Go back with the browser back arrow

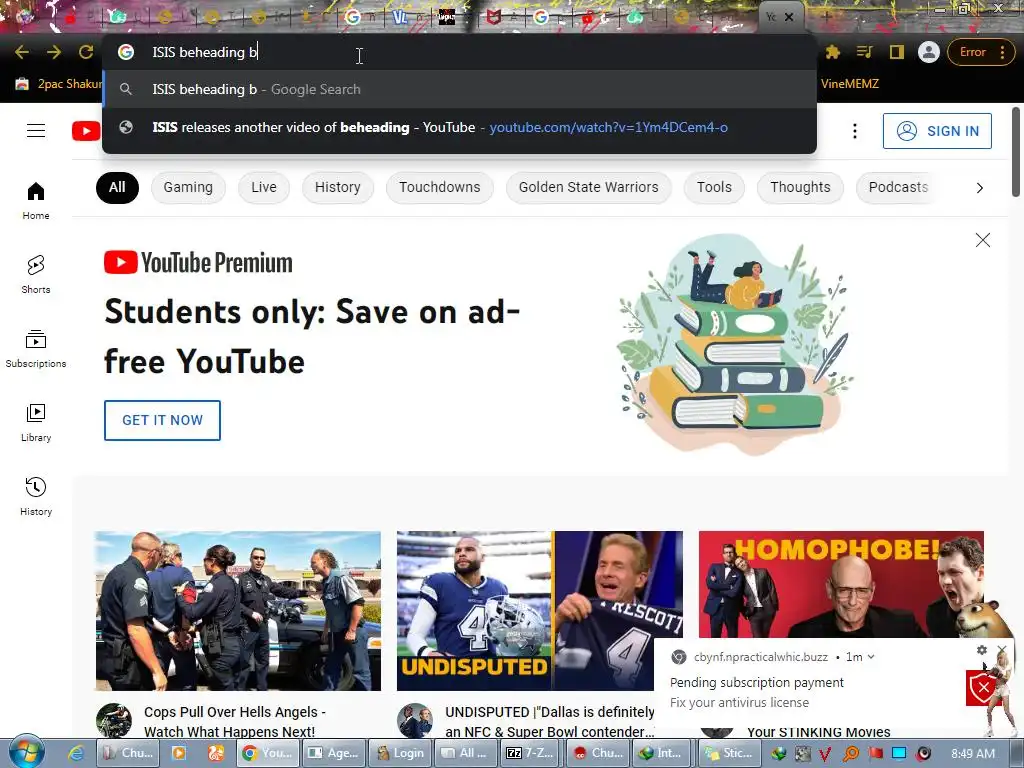click(22, 52)
